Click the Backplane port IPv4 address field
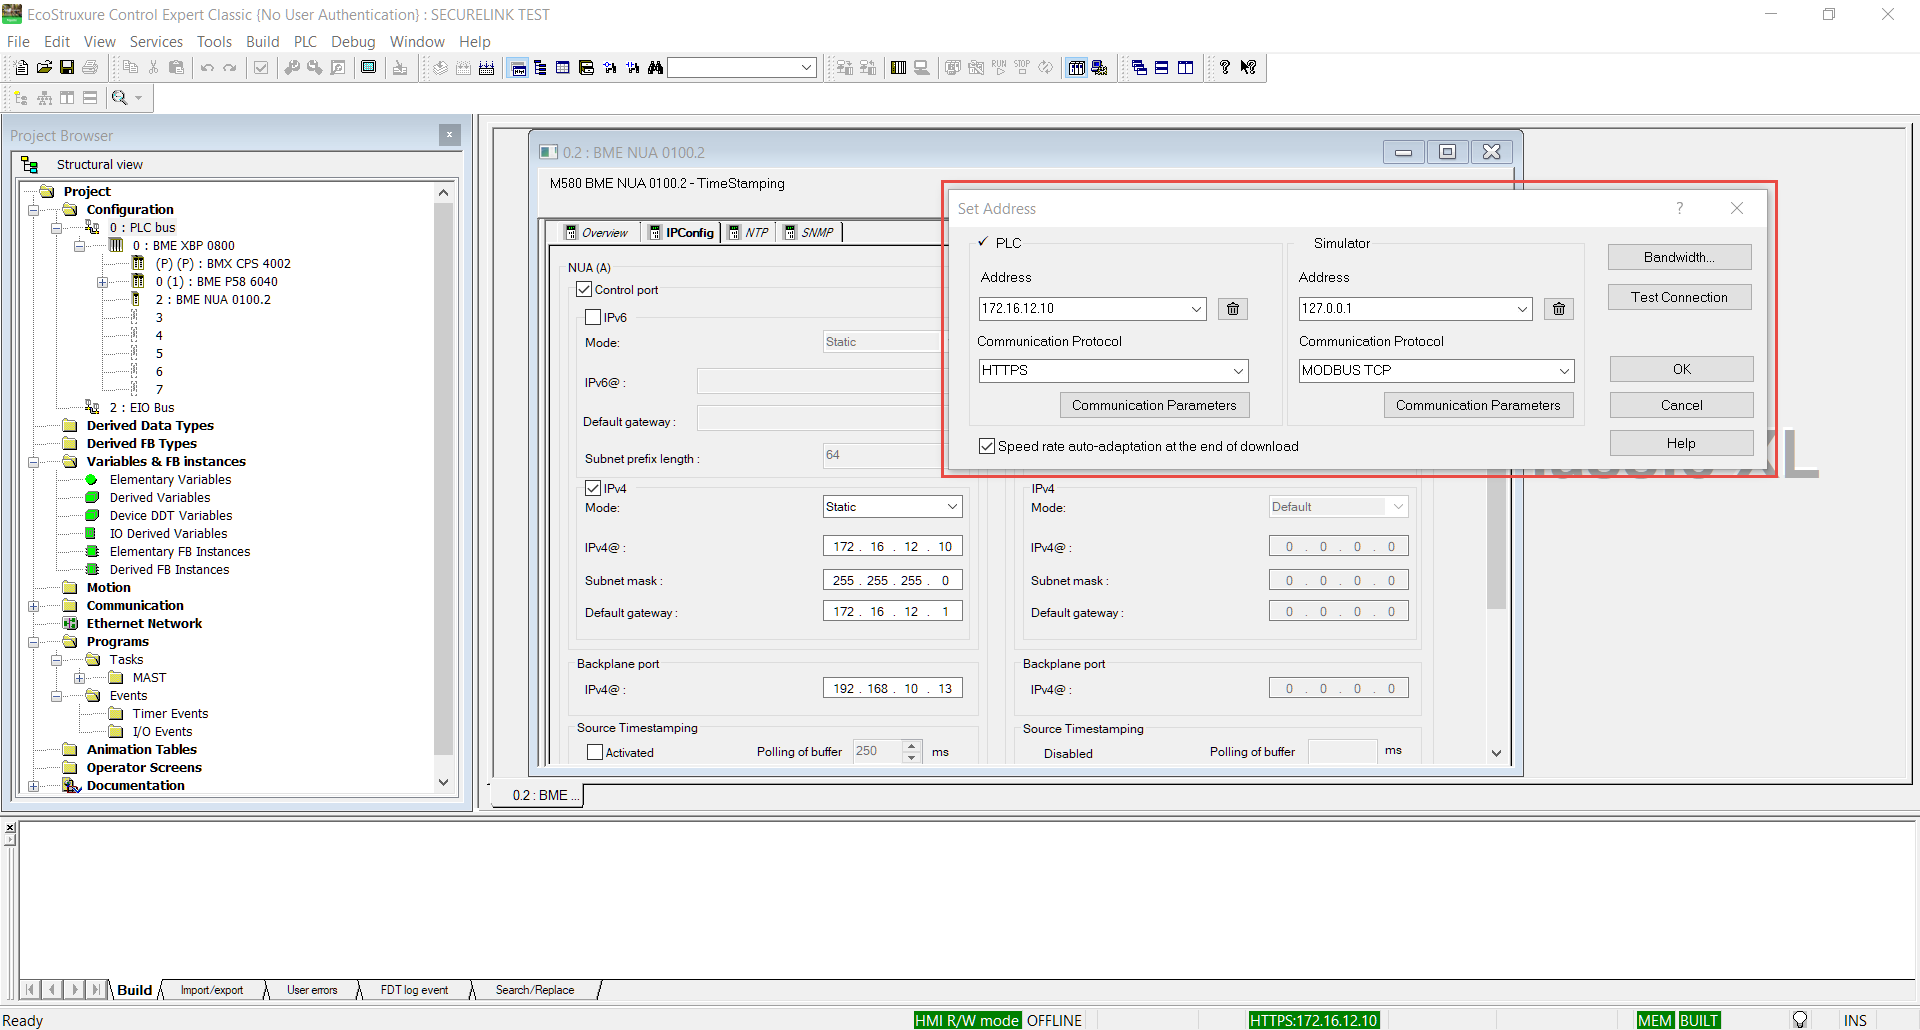 893,689
